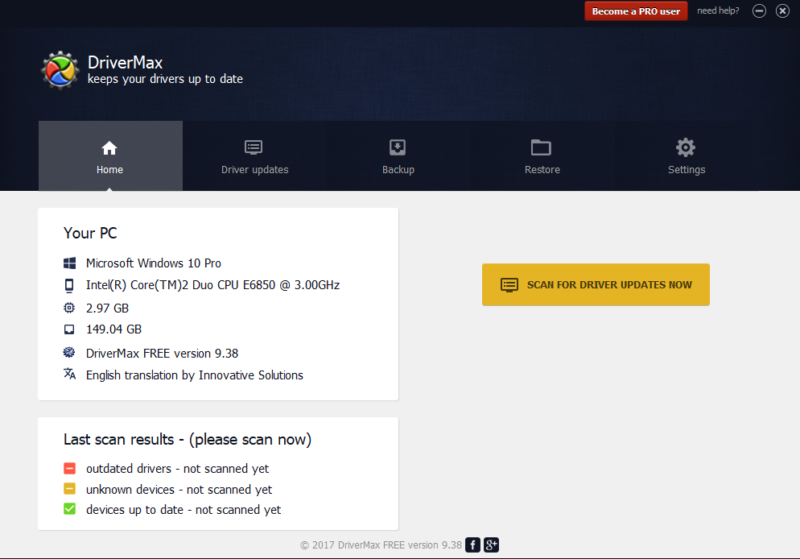Select the Microsoft Windows 10 Pro text
Image resolution: width=800 pixels, height=559 pixels.
pyautogui.click(x=154, y=263)
